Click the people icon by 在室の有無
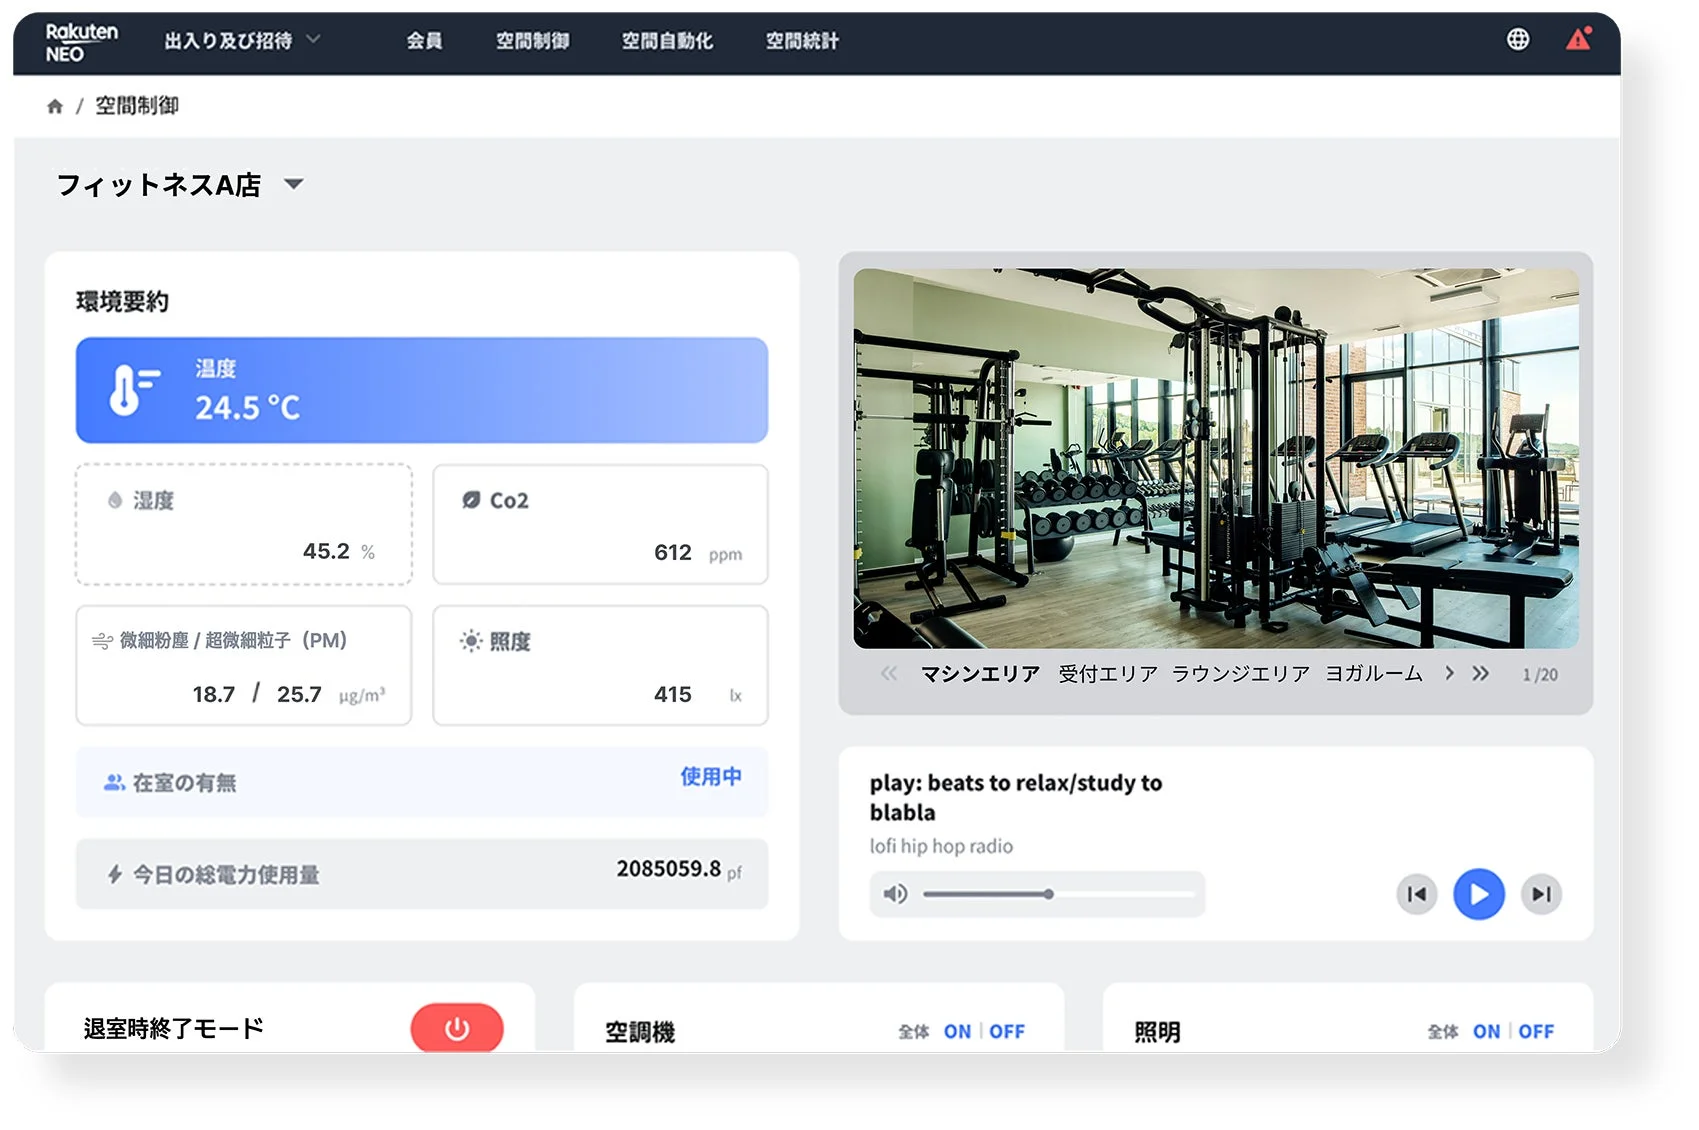 114,782
